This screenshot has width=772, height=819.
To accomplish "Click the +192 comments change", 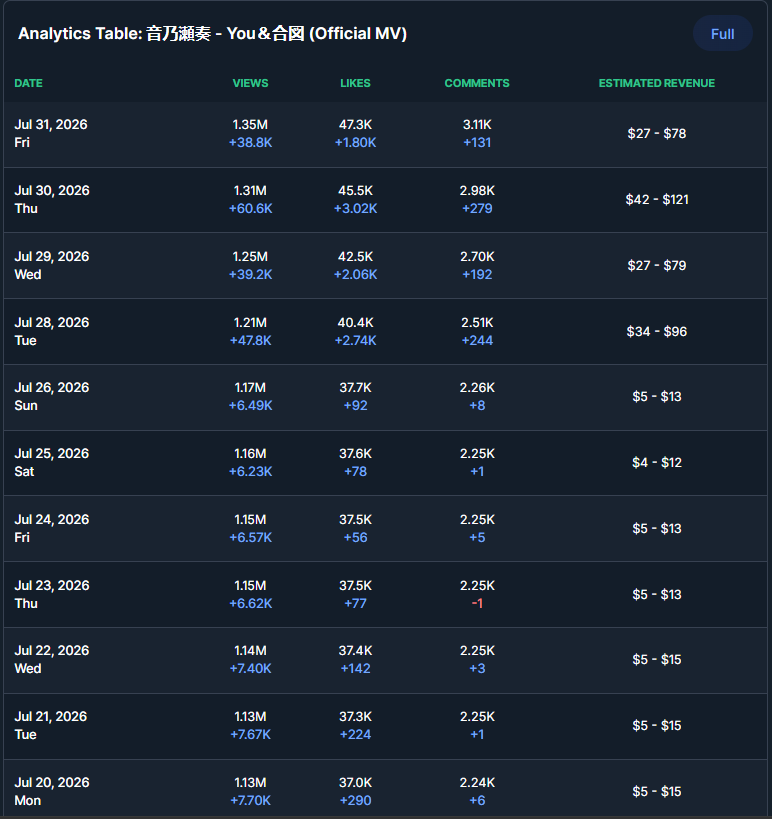I will 477,274.
